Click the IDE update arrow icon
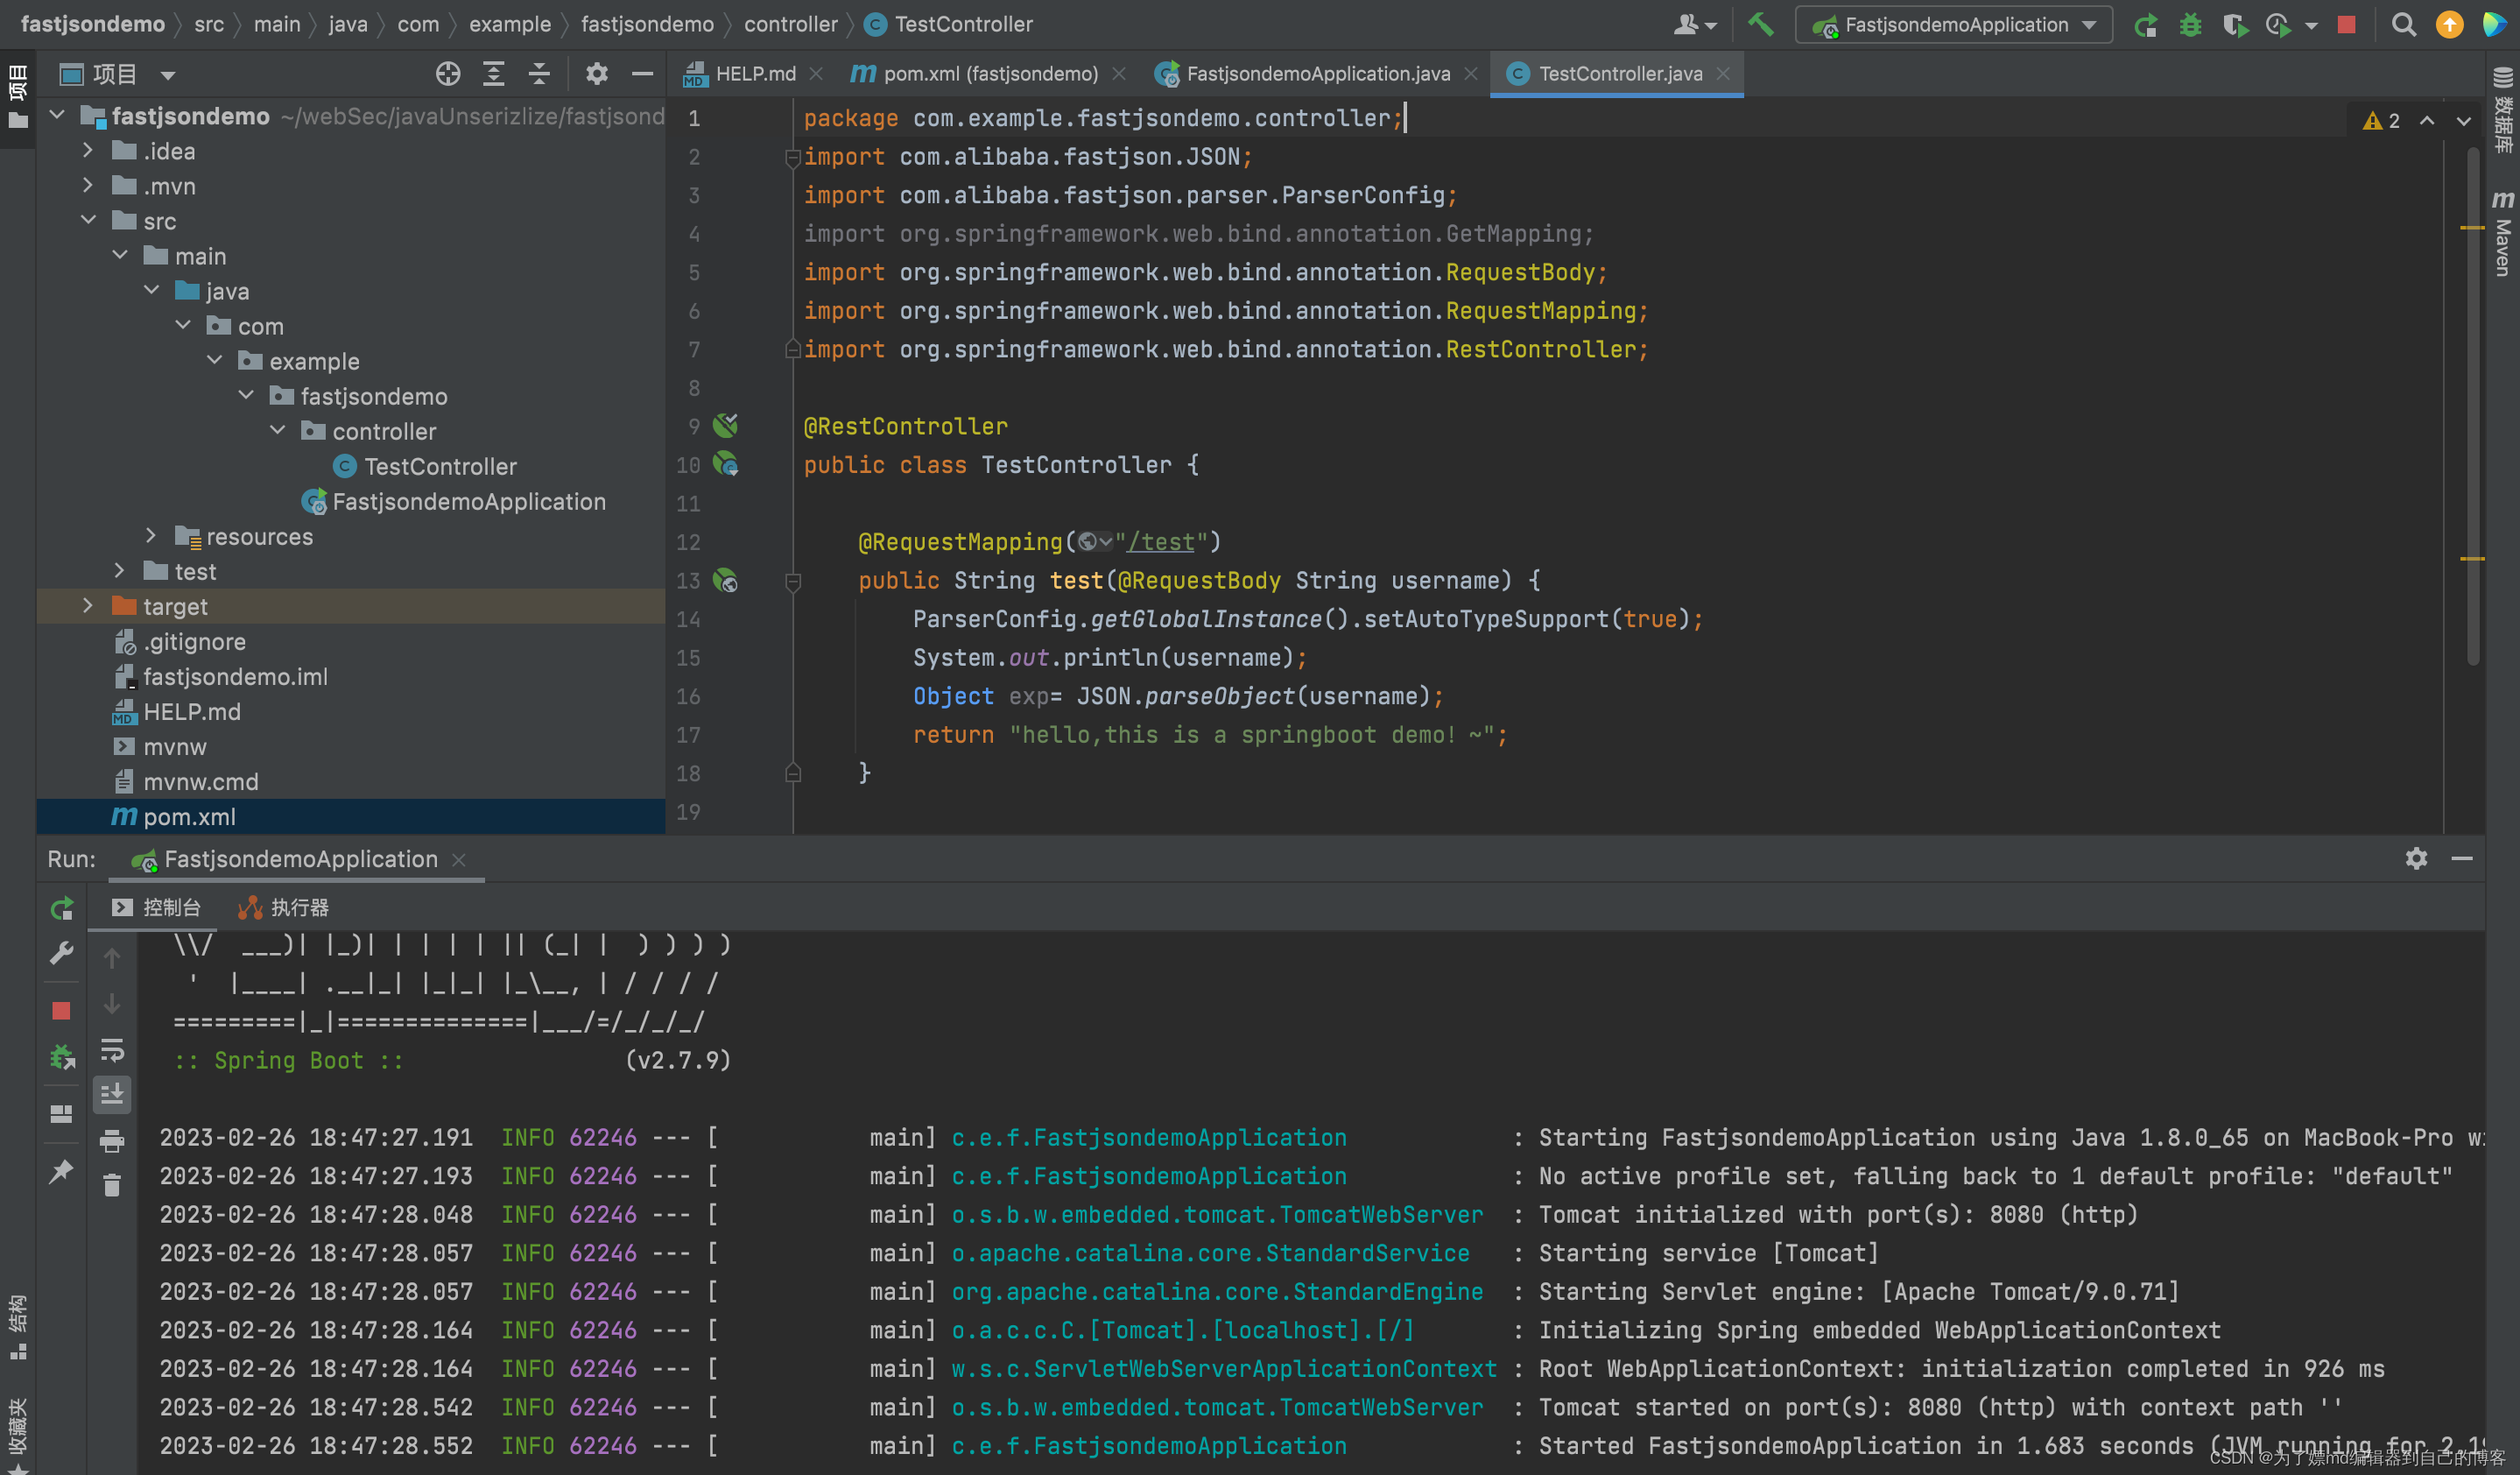The height and width of the screenshot is (1475, 2520). (2449, 25)
